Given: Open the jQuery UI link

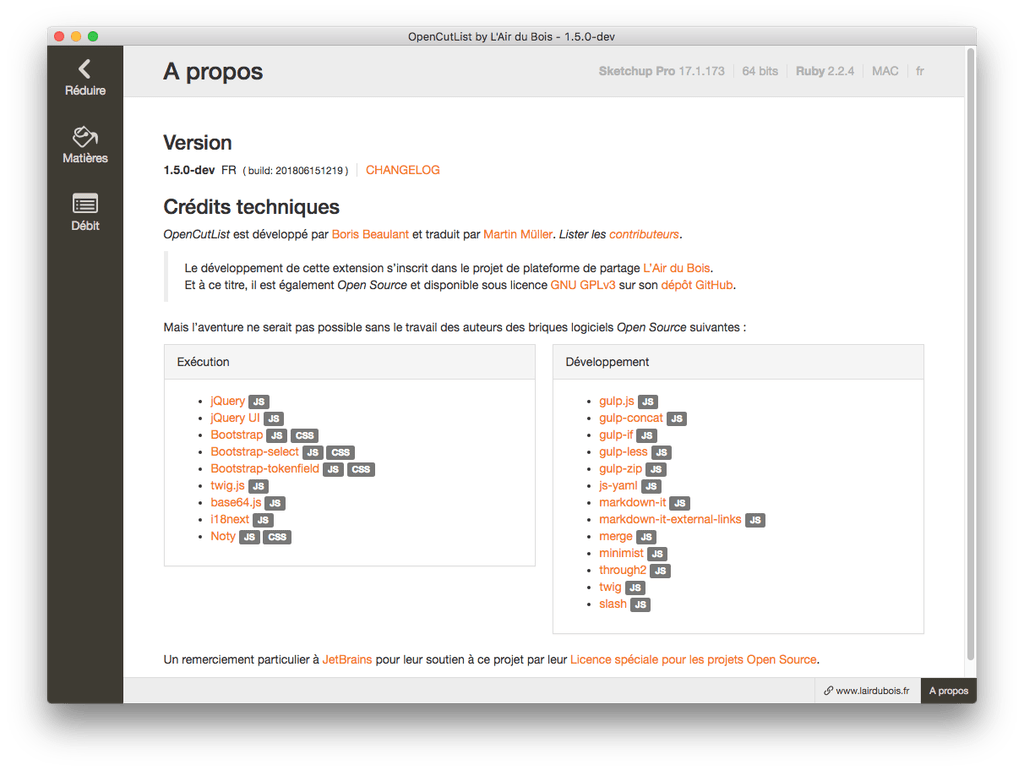Looking at the screenshot, I should (x=235, y=418).
